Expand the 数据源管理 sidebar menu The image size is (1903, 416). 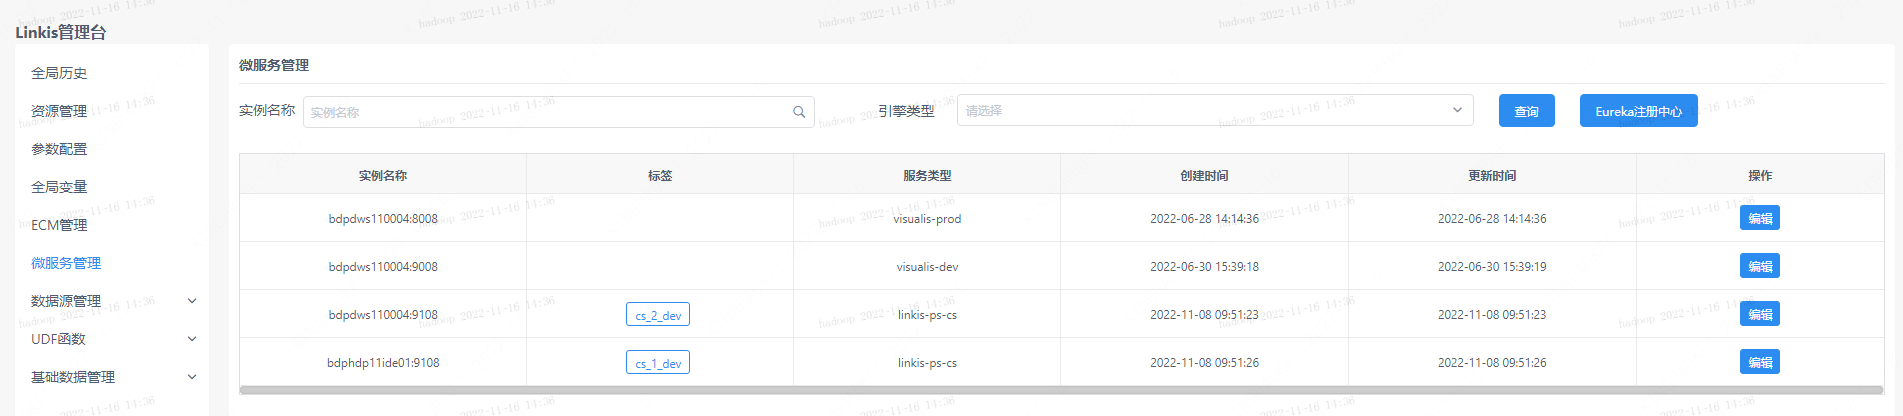[192, 301]
